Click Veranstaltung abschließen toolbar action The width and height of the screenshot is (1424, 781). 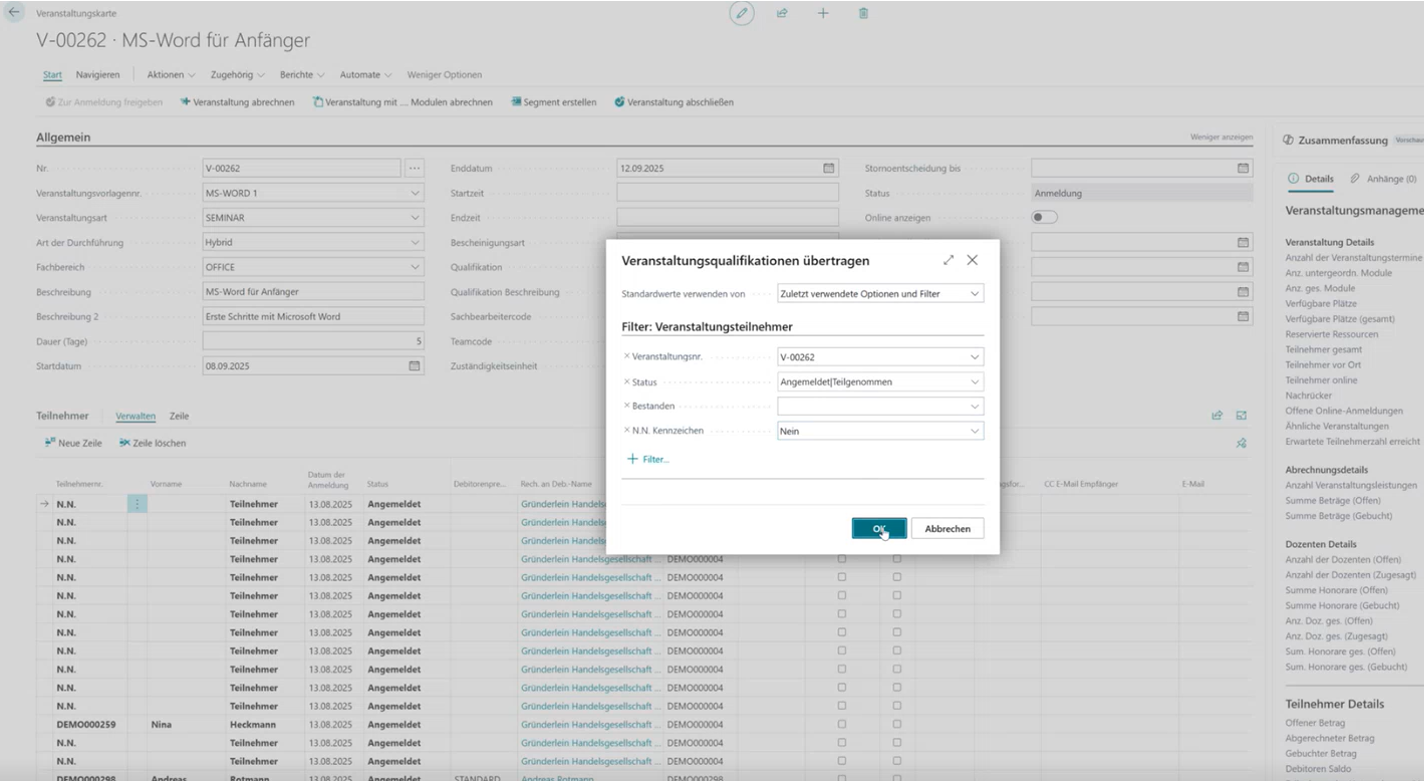tap(674, 102)
